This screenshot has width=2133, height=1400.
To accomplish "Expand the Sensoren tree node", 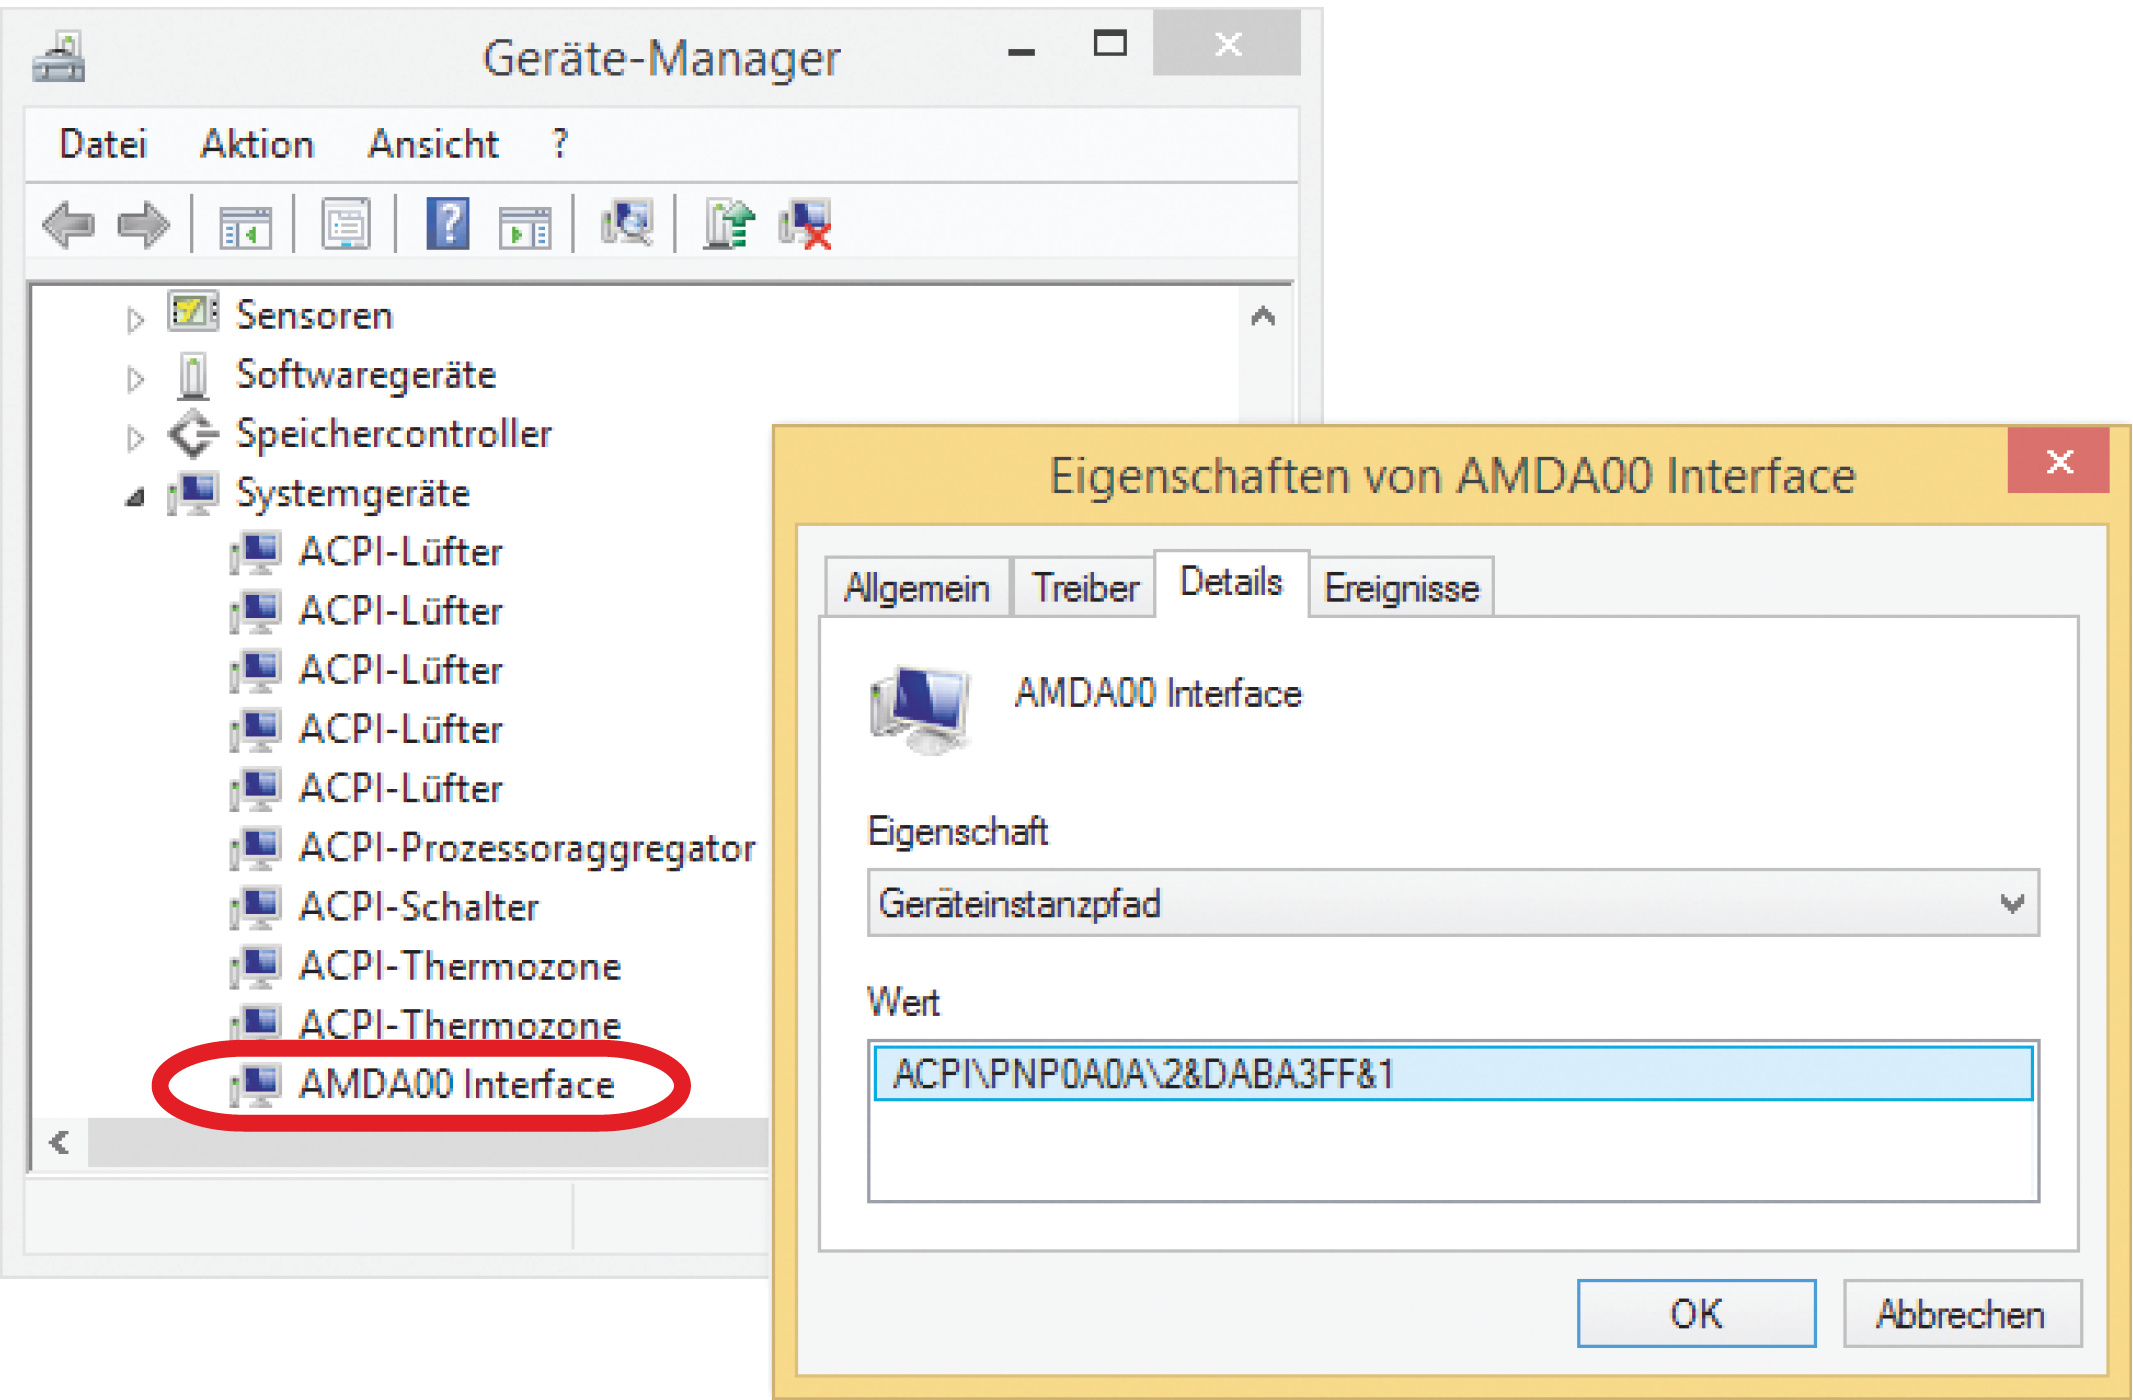I will click(135, 319).
